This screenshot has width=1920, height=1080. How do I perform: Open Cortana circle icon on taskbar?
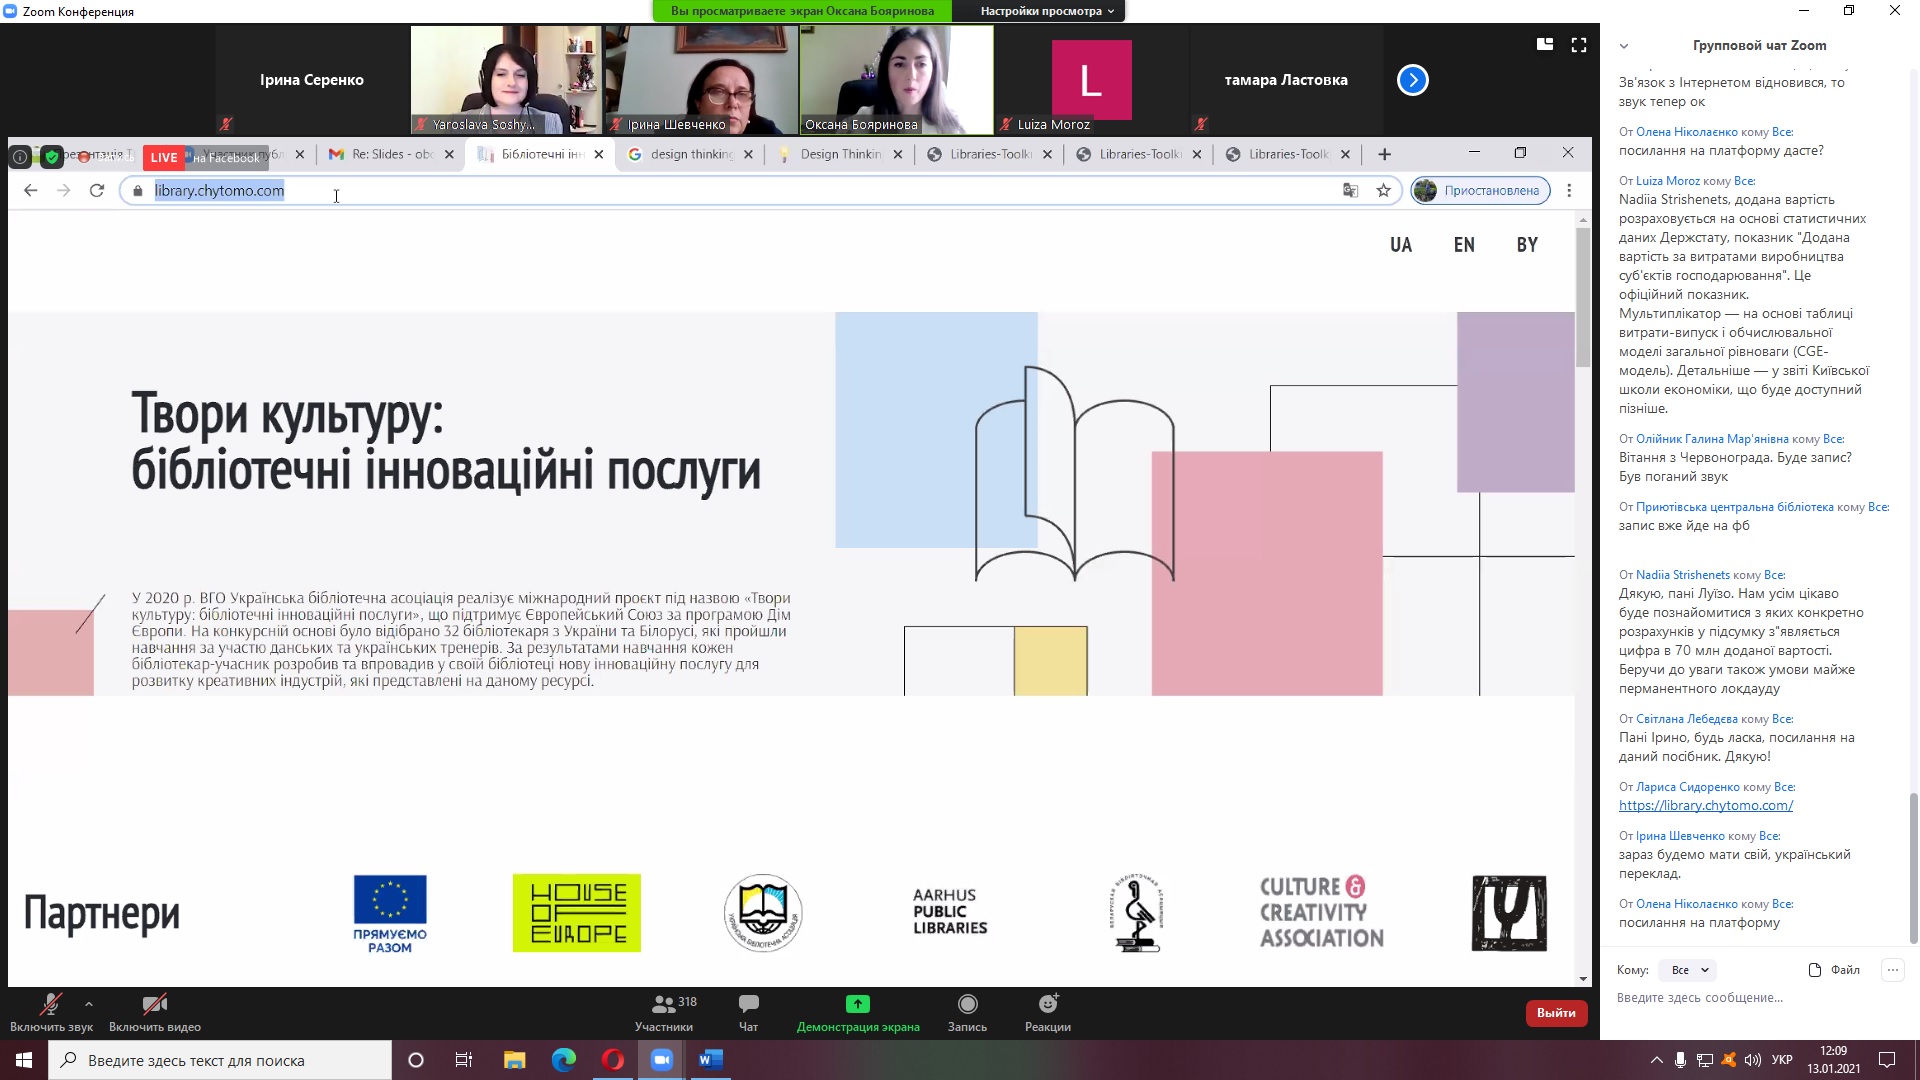point(416,1060)
